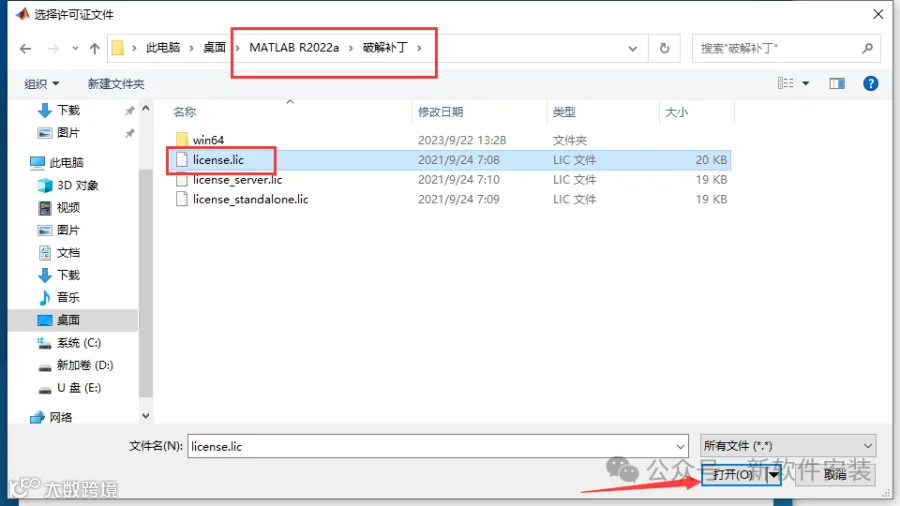
Task: Sort by 类型 column header
Action: tap(564, 112)
